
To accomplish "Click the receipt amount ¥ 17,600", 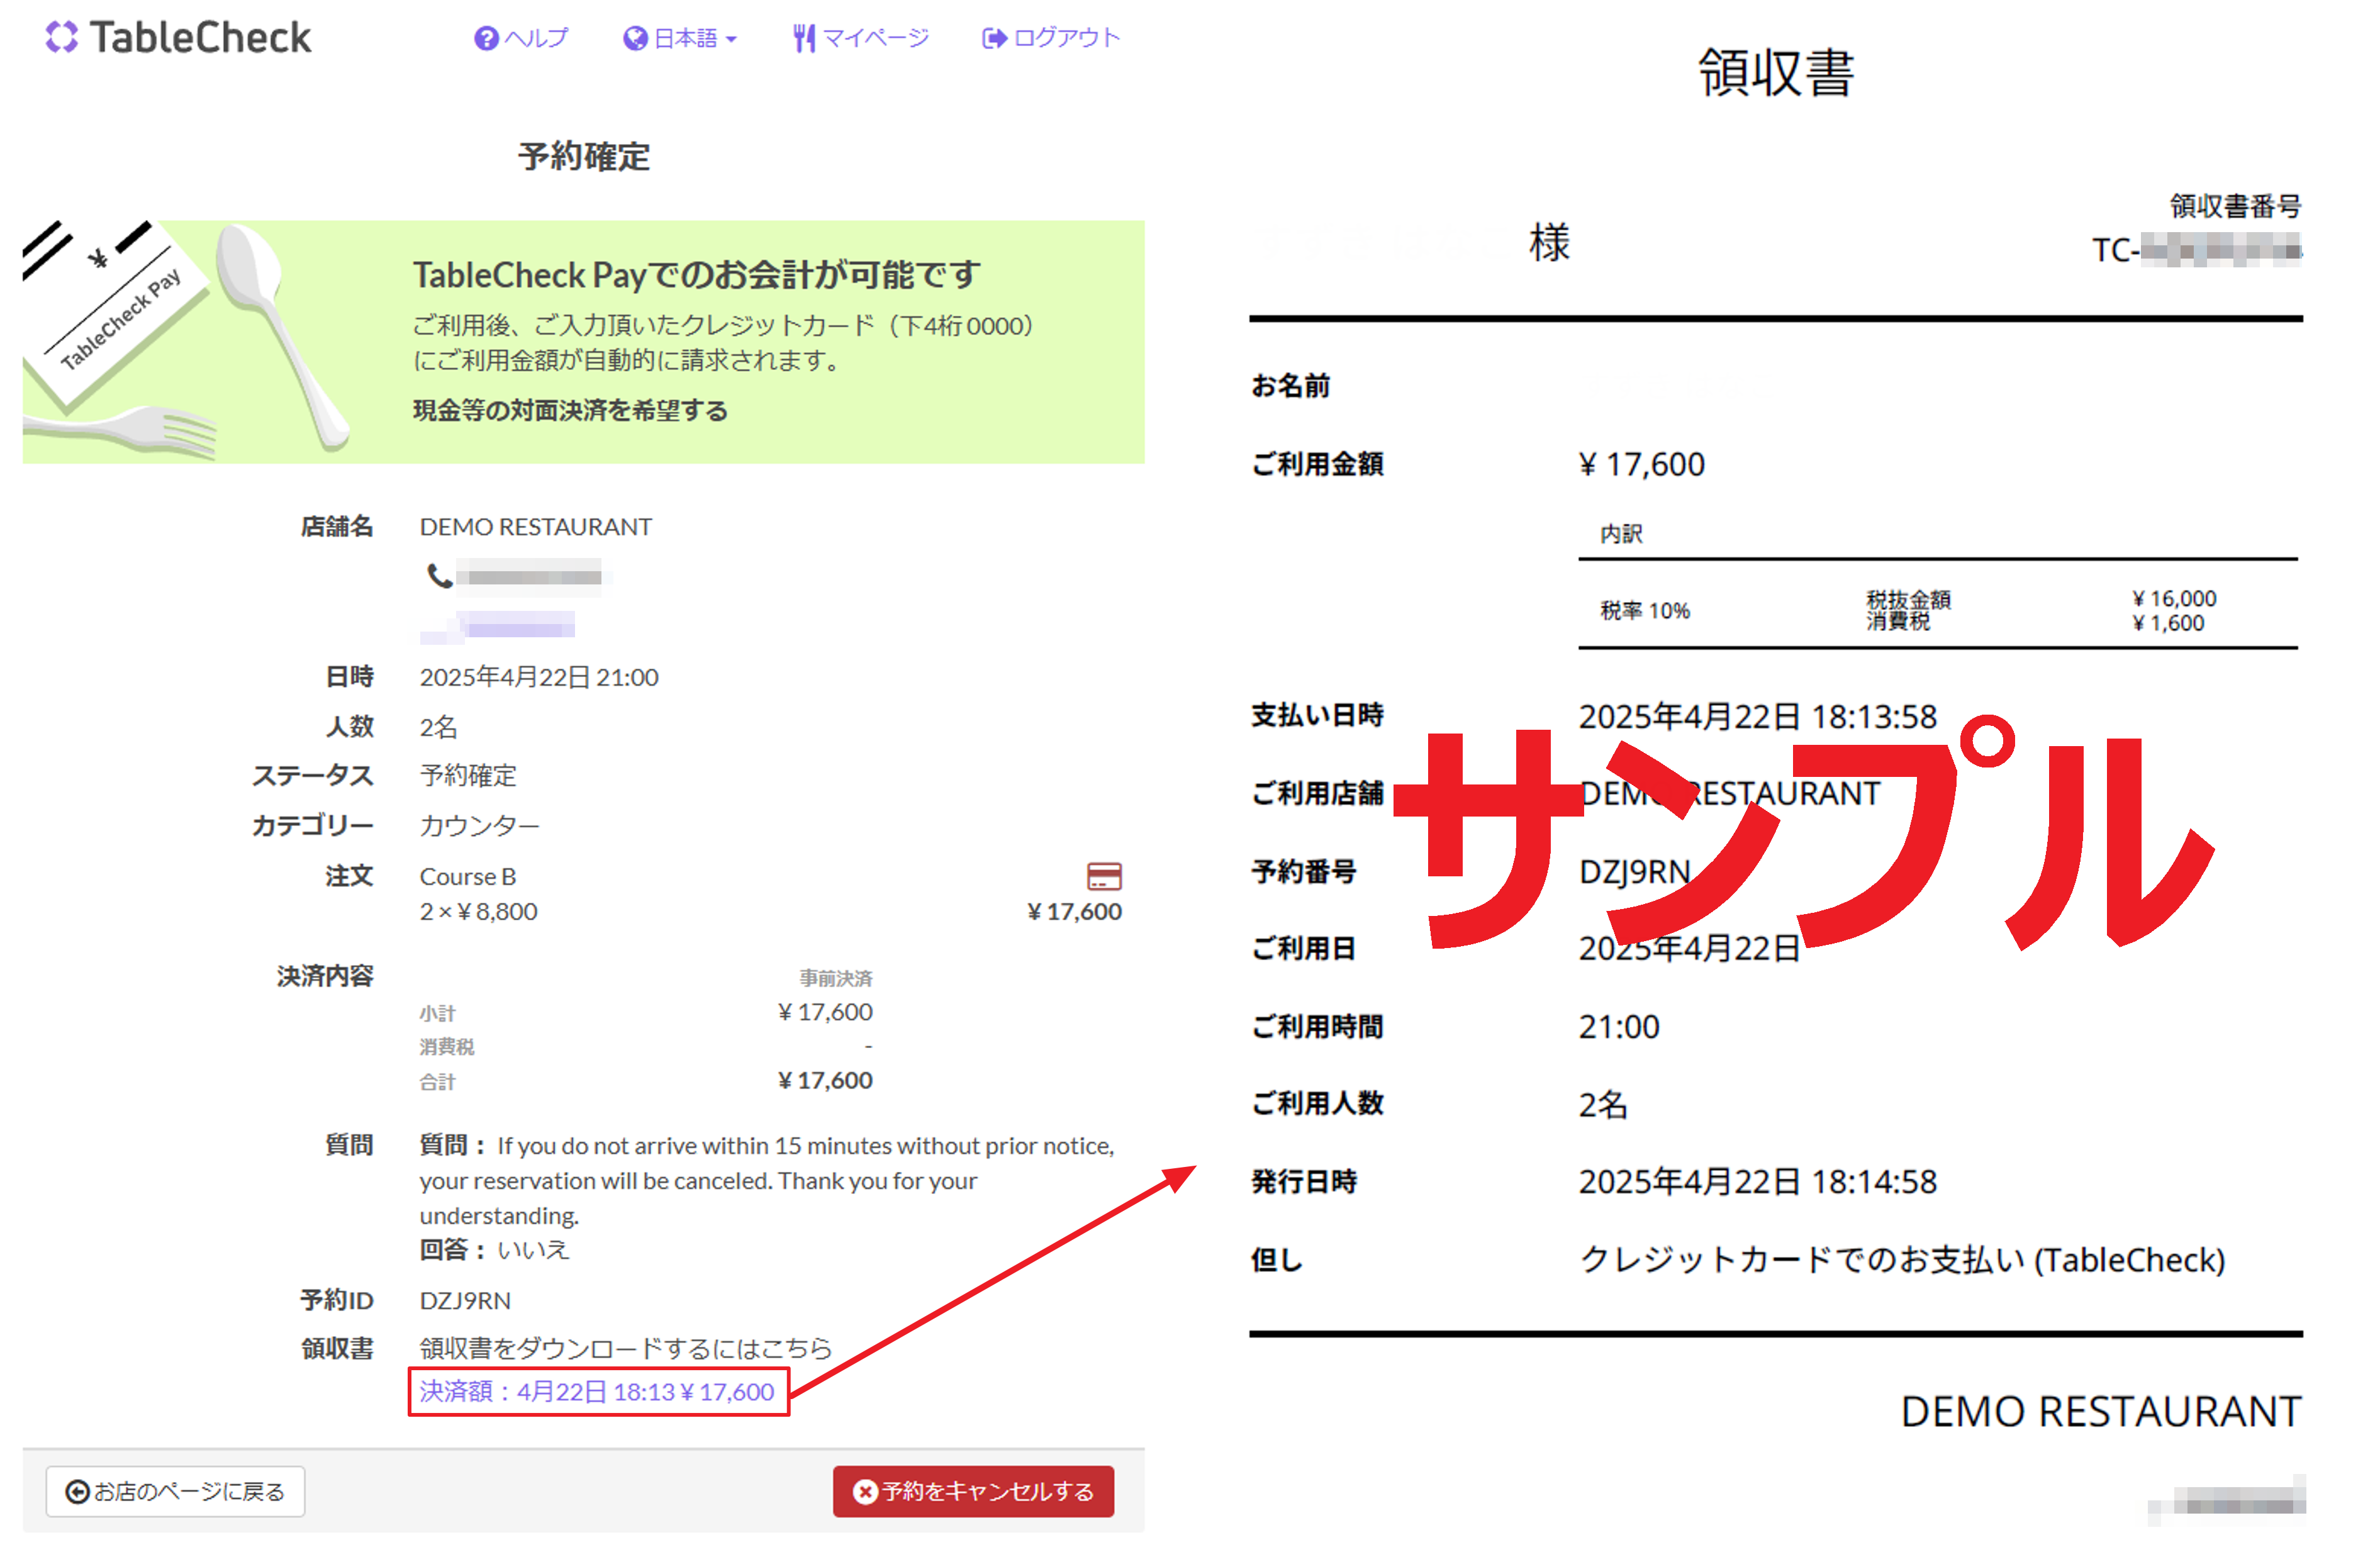I will coord(1642,464).
